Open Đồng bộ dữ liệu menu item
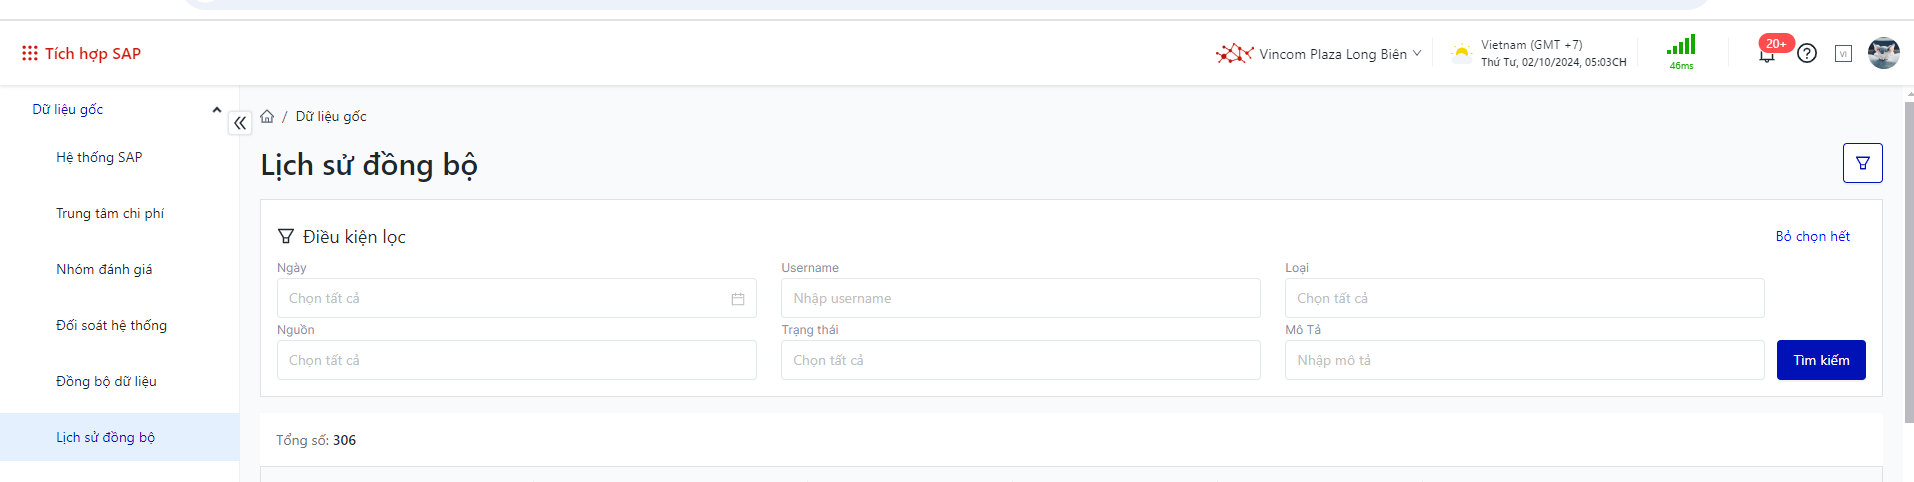This screenshot has height=482, width=1914. 106,381
